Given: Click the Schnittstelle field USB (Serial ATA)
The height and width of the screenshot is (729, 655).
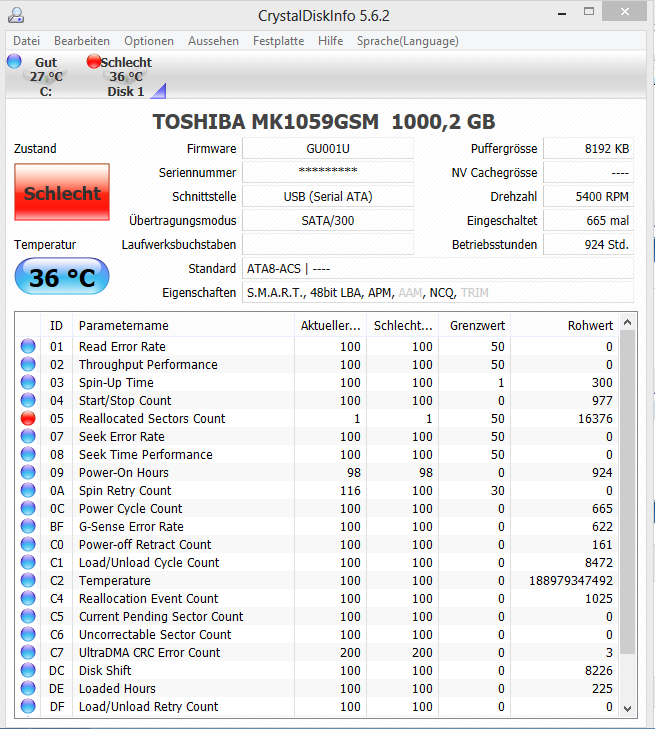Looking at the screenshot, I should (x=328, y=197).
